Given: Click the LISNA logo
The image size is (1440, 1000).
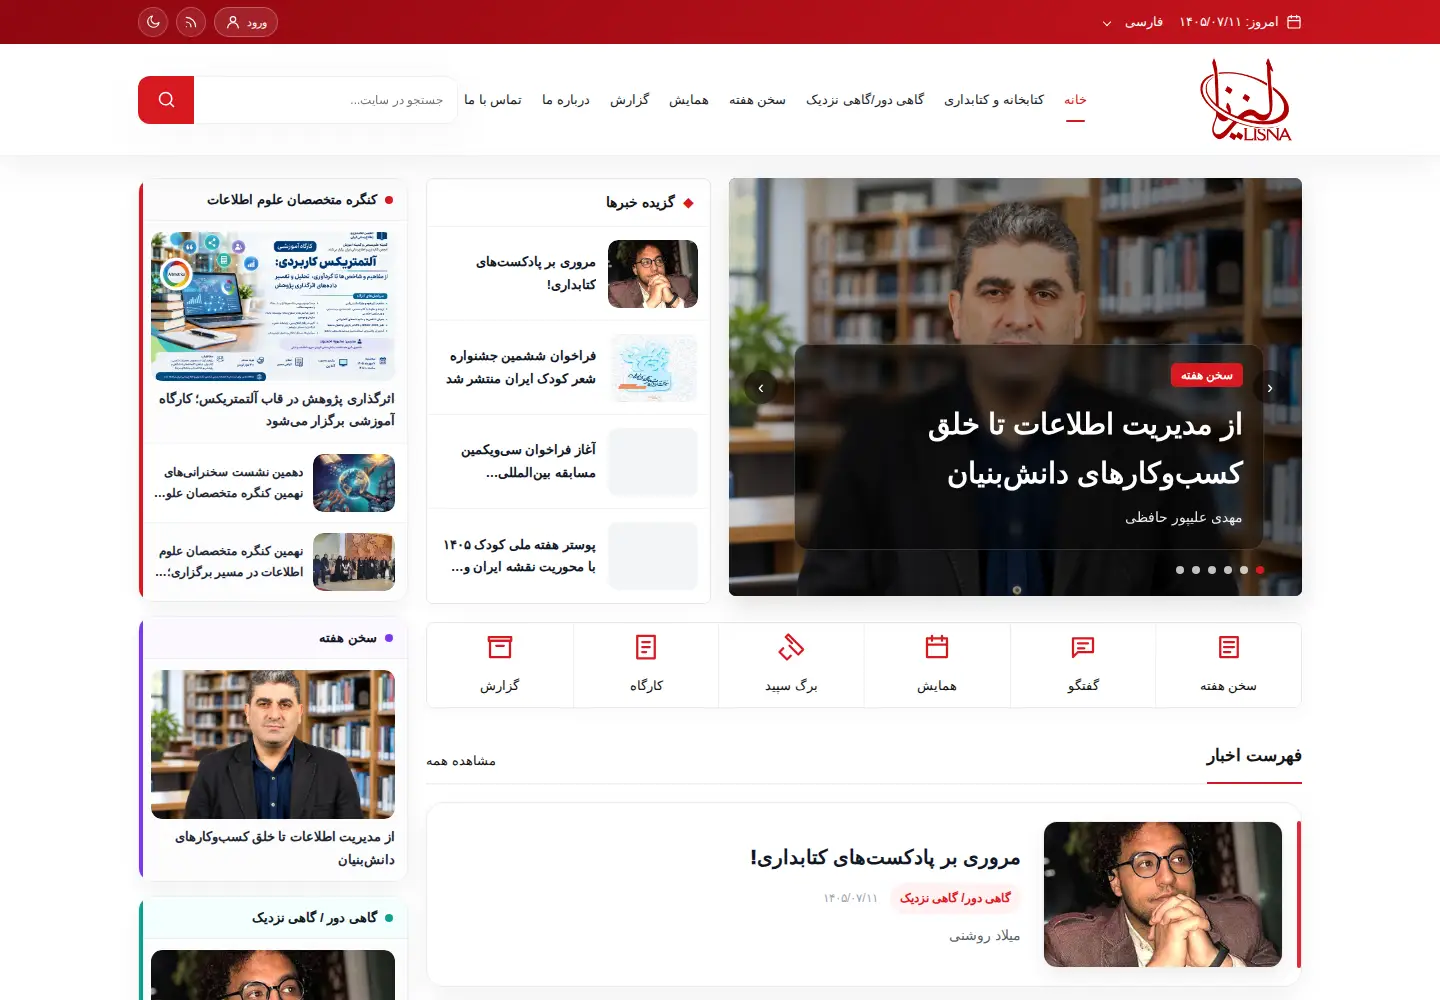Looking at the screenshot, I should pyautogui.click(x=1246, y=100).
